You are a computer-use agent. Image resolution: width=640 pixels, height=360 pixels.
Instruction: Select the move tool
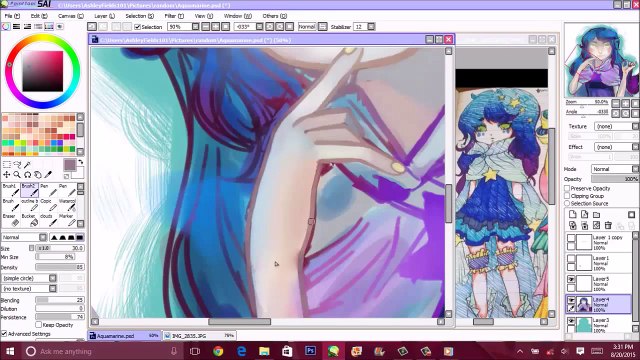tap(7, 175)
